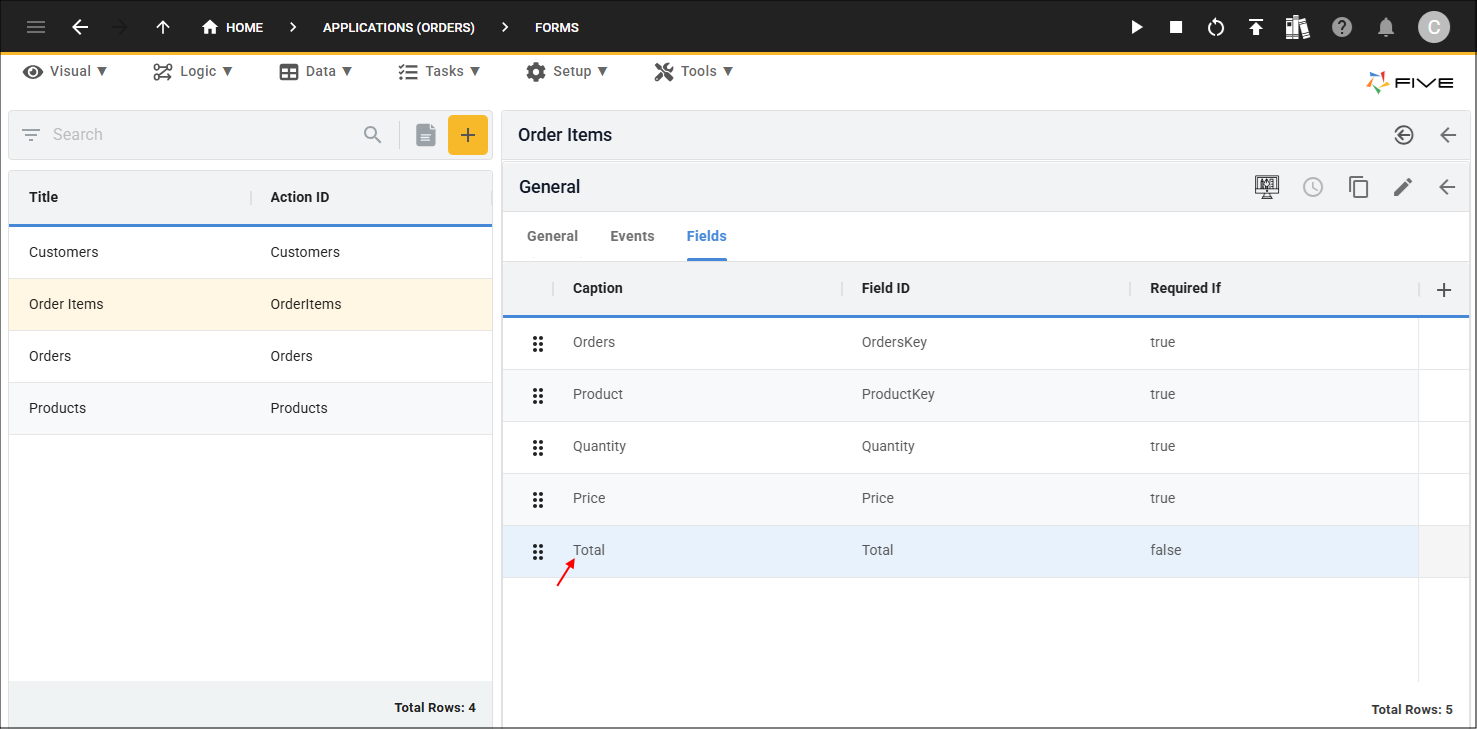Click the notifications bell icon
The image size is (1477, 729).
pyautogui.click(x=1386, y=27)
